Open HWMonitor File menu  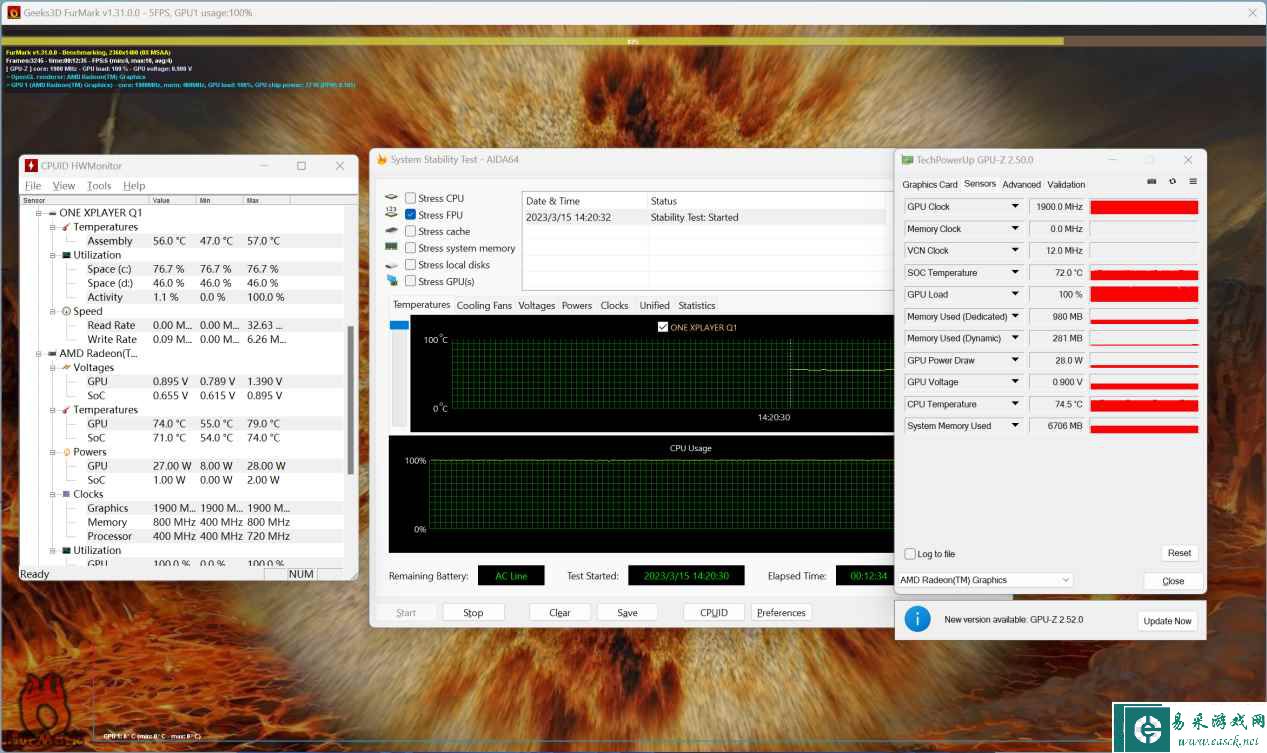tap(33, 186)
